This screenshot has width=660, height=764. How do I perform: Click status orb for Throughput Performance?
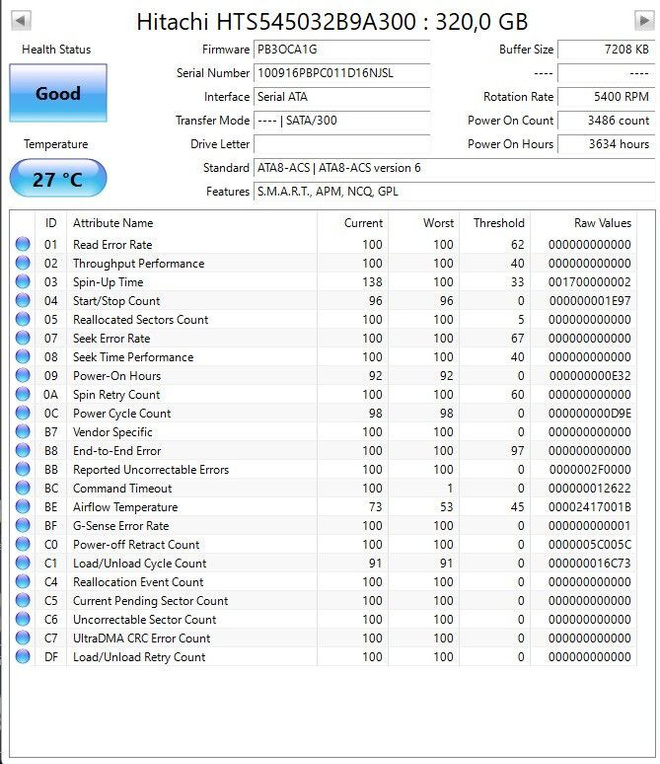click(x=22, y=263)
